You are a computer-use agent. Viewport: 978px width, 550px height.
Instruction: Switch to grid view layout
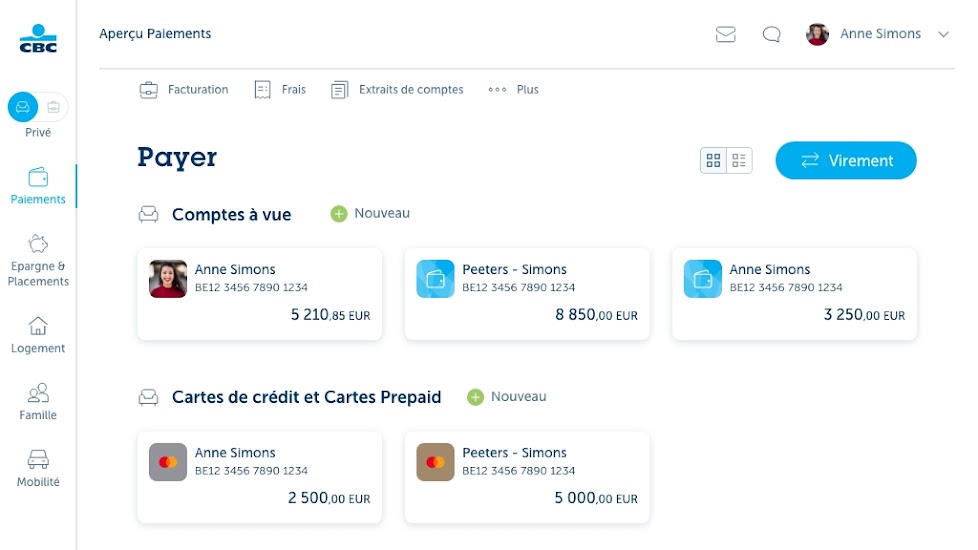pyautogui.click(x=713, y=160)
